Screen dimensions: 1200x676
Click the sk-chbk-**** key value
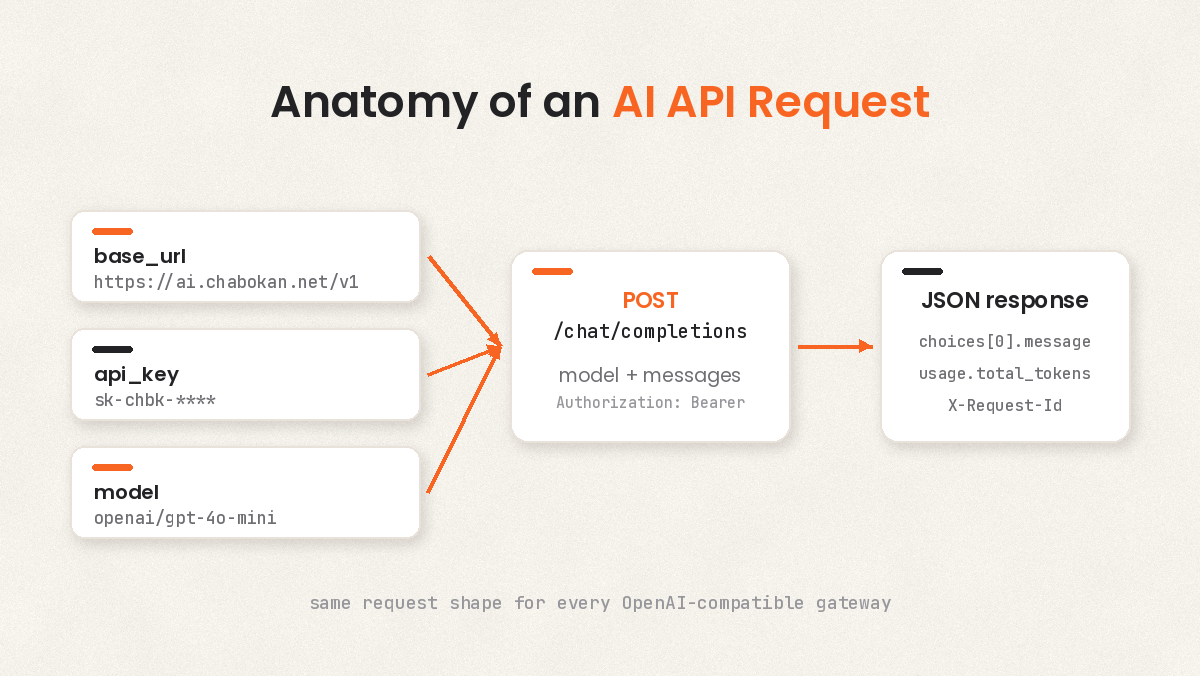(155, 400)
